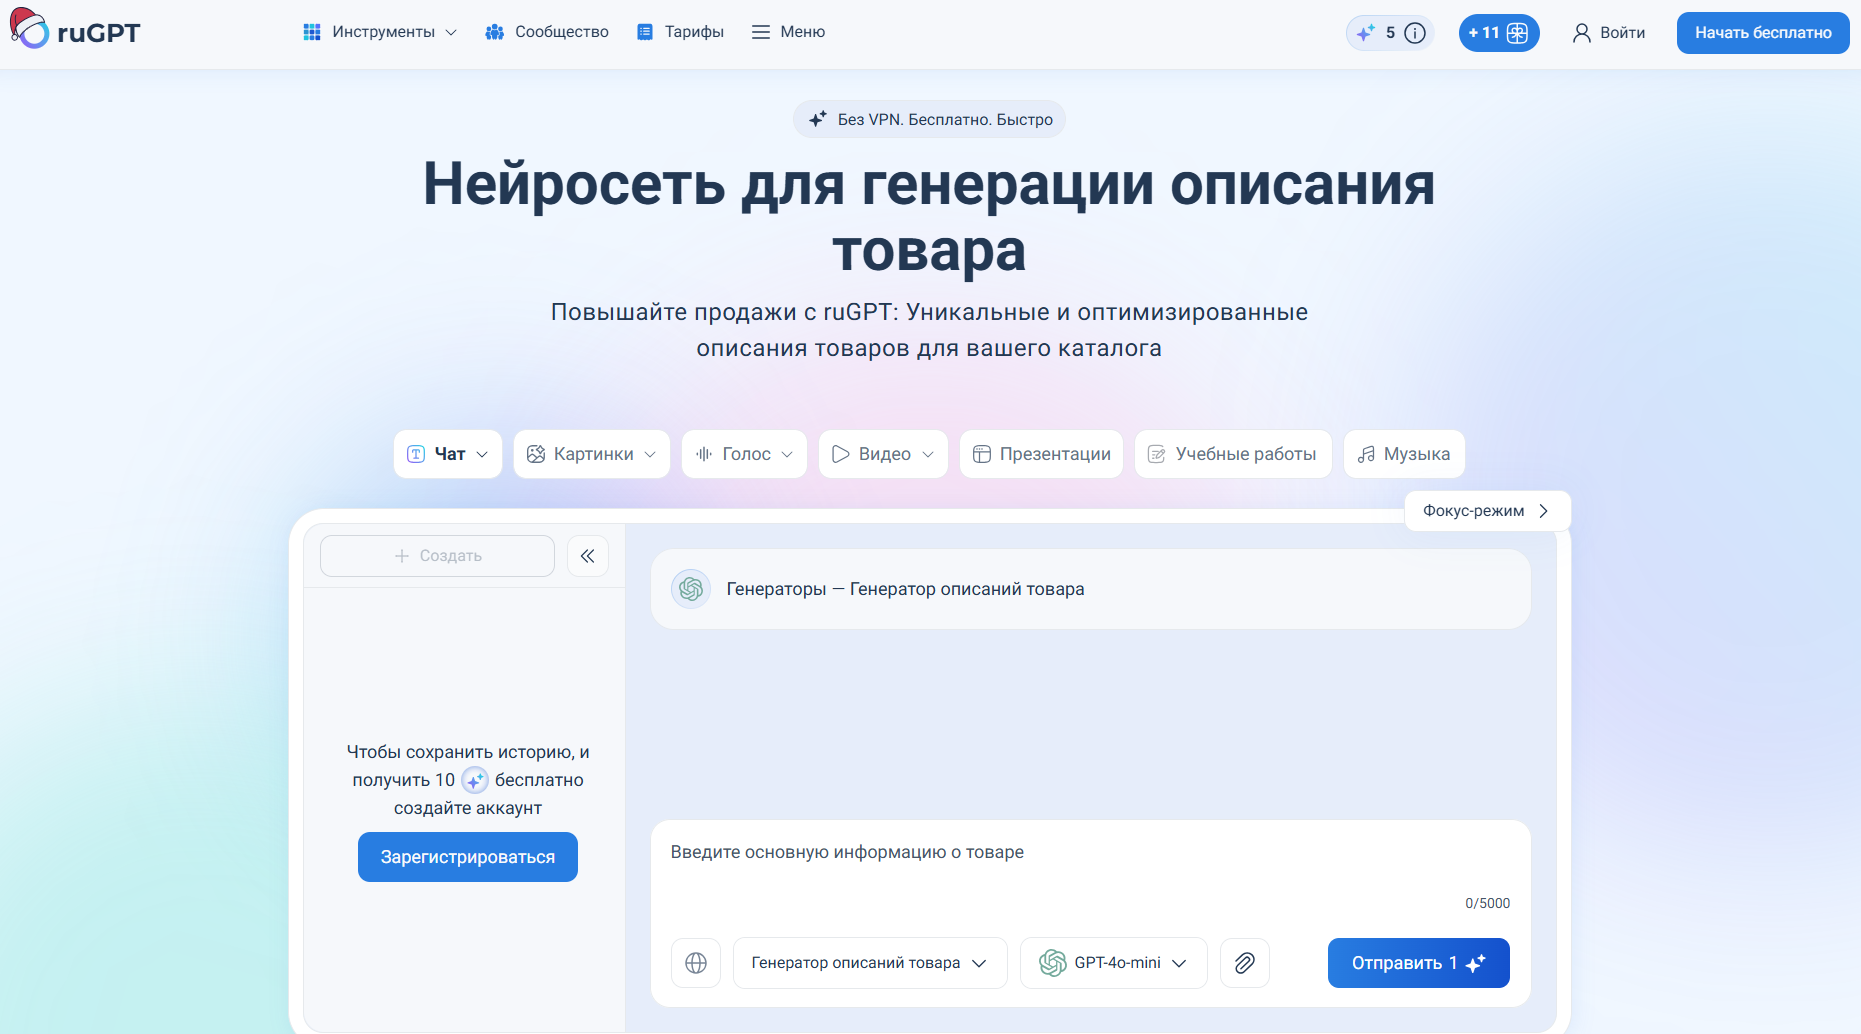Expand the Инструменты dropdown menu
This screenshot has height=1034, width=1861.
tap(380, 32)
